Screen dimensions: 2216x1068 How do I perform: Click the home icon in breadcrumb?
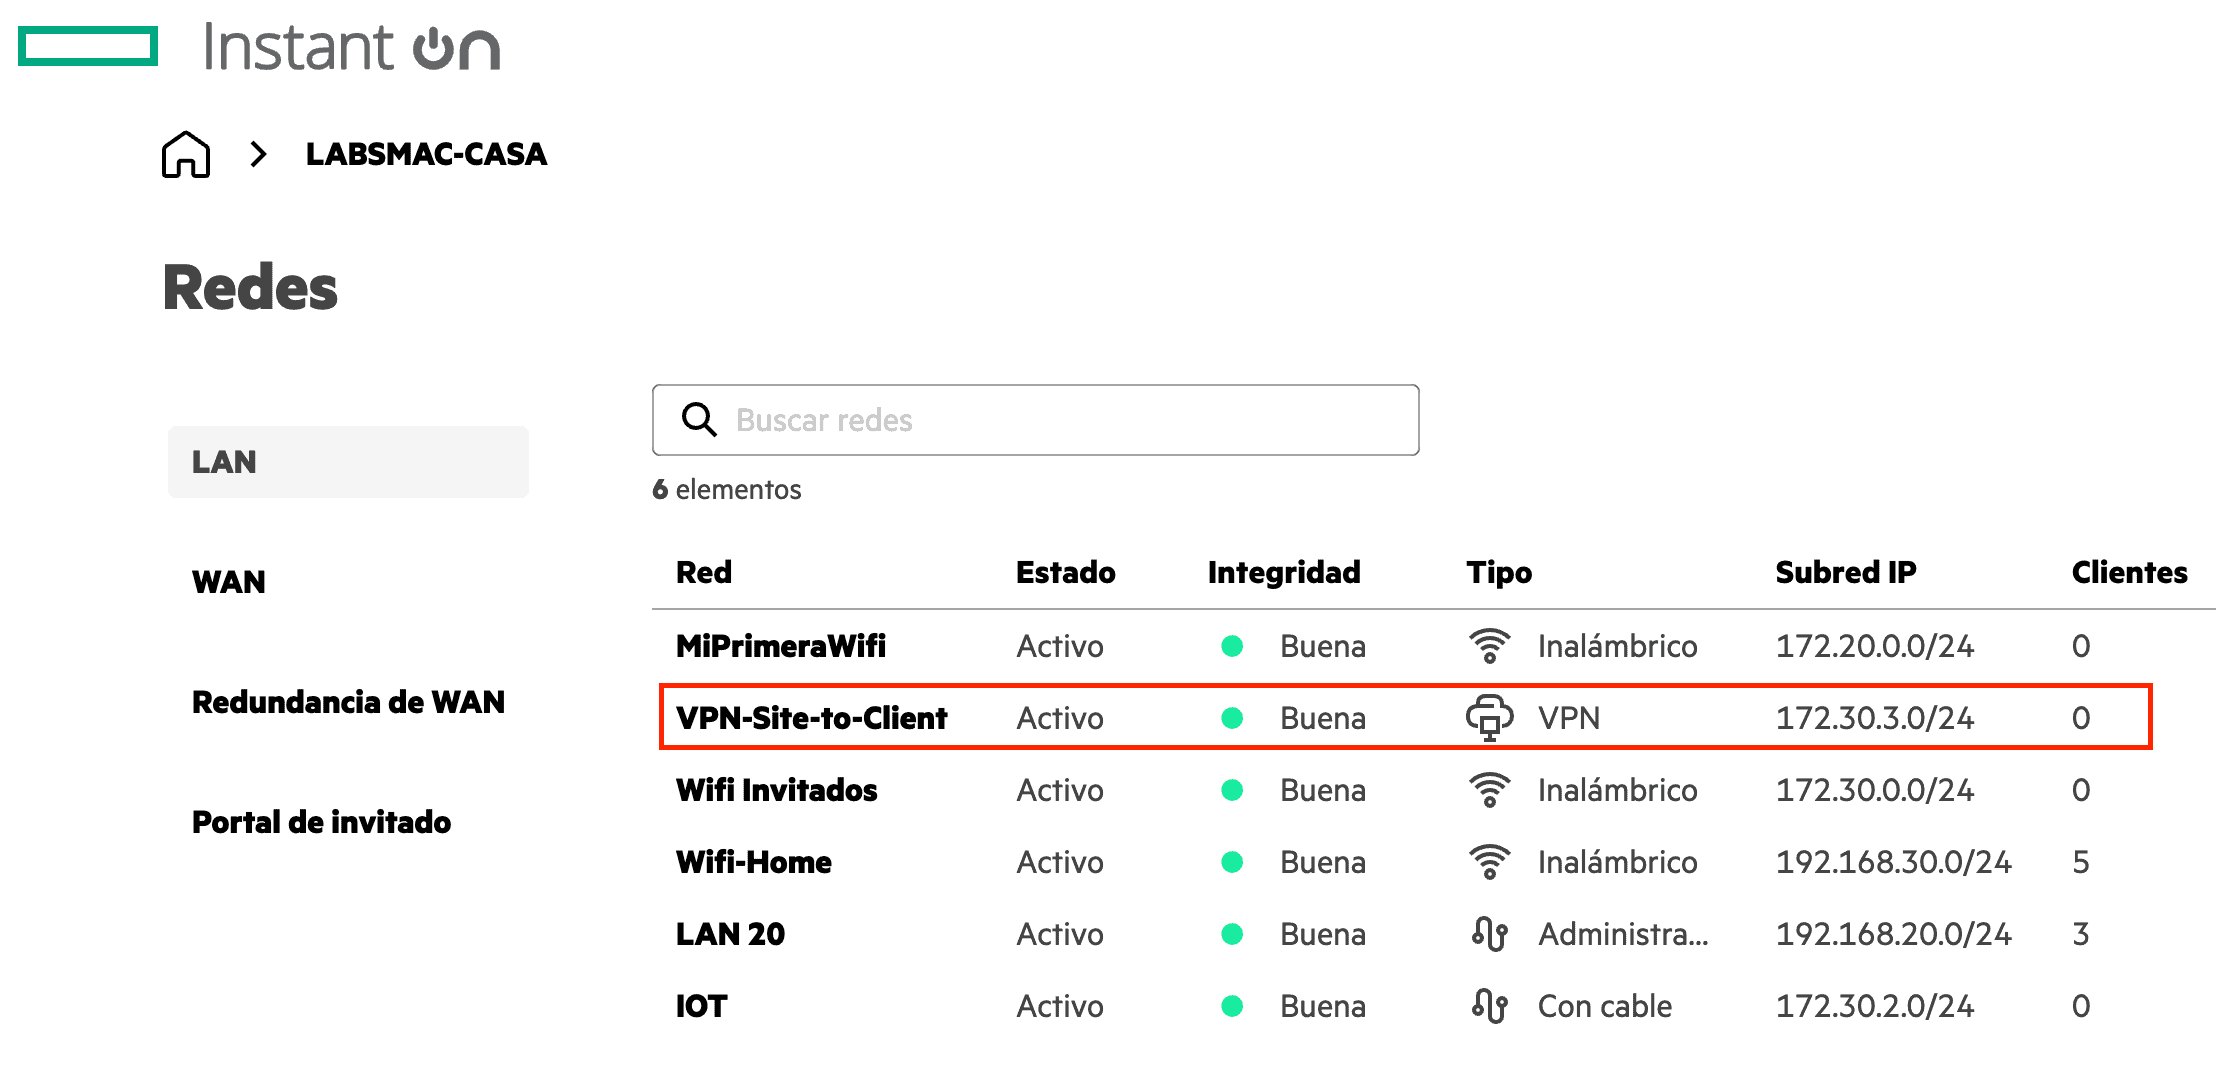(x=186, y=154)
